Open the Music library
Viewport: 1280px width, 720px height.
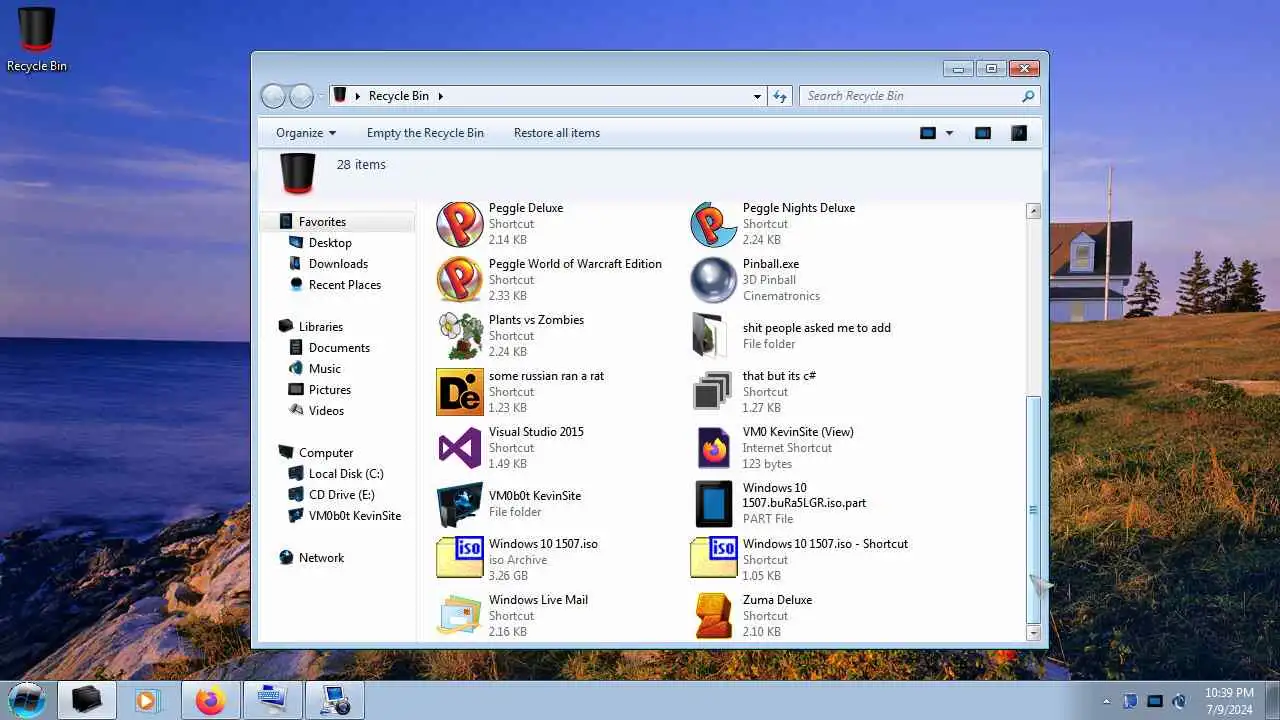coord(315,369)
